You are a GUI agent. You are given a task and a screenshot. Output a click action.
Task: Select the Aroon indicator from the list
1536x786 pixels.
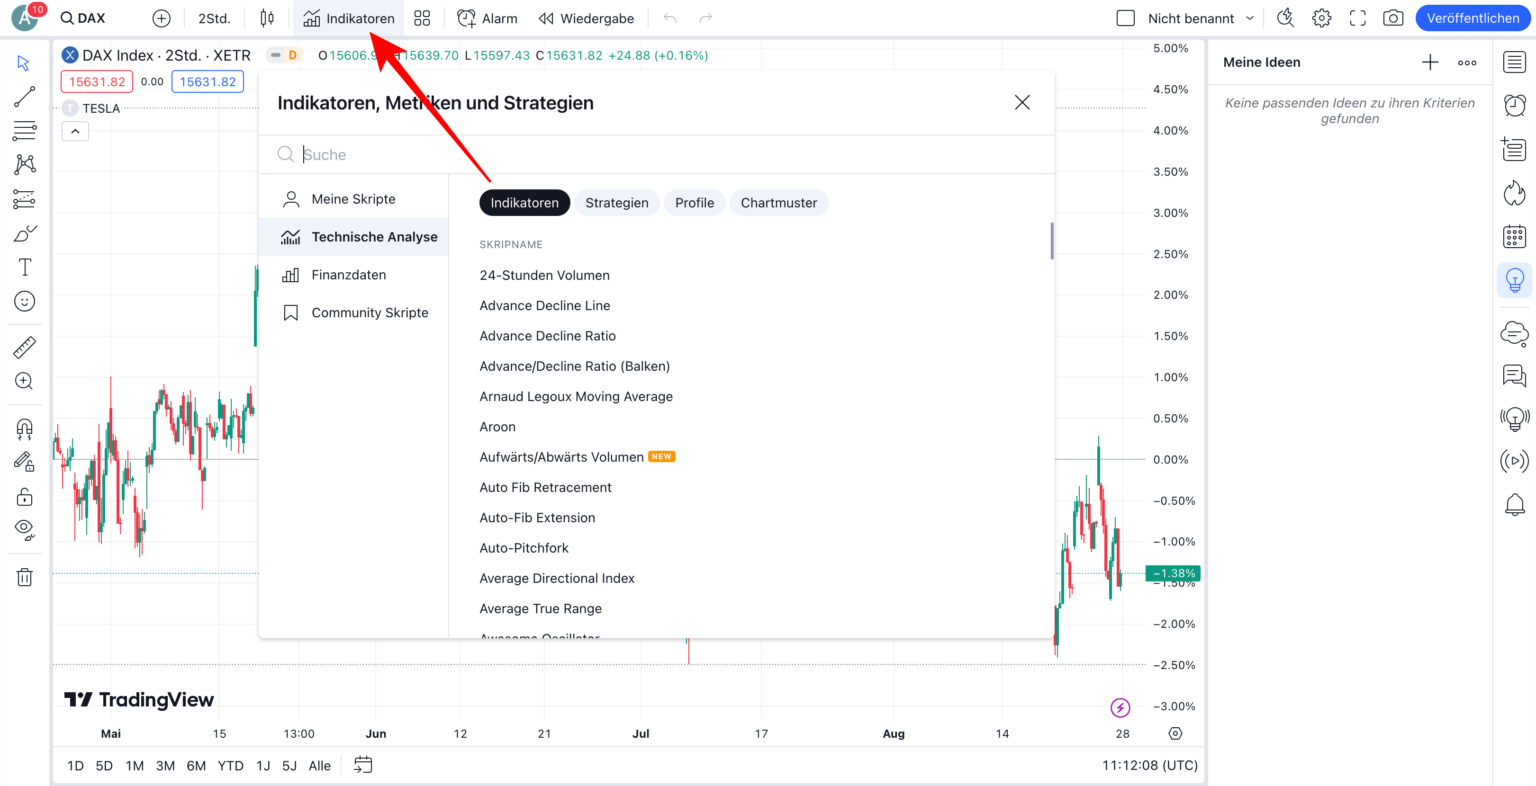497,426
